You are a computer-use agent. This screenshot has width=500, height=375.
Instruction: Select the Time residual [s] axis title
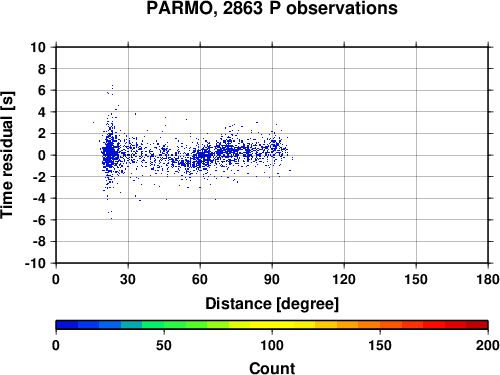click(x=8, y=155)
